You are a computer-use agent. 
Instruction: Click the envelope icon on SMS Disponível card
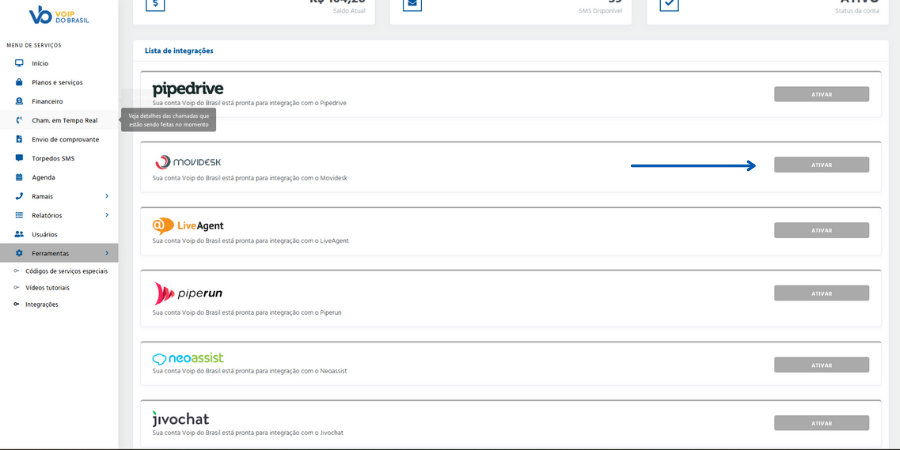(x=412, y=3)
